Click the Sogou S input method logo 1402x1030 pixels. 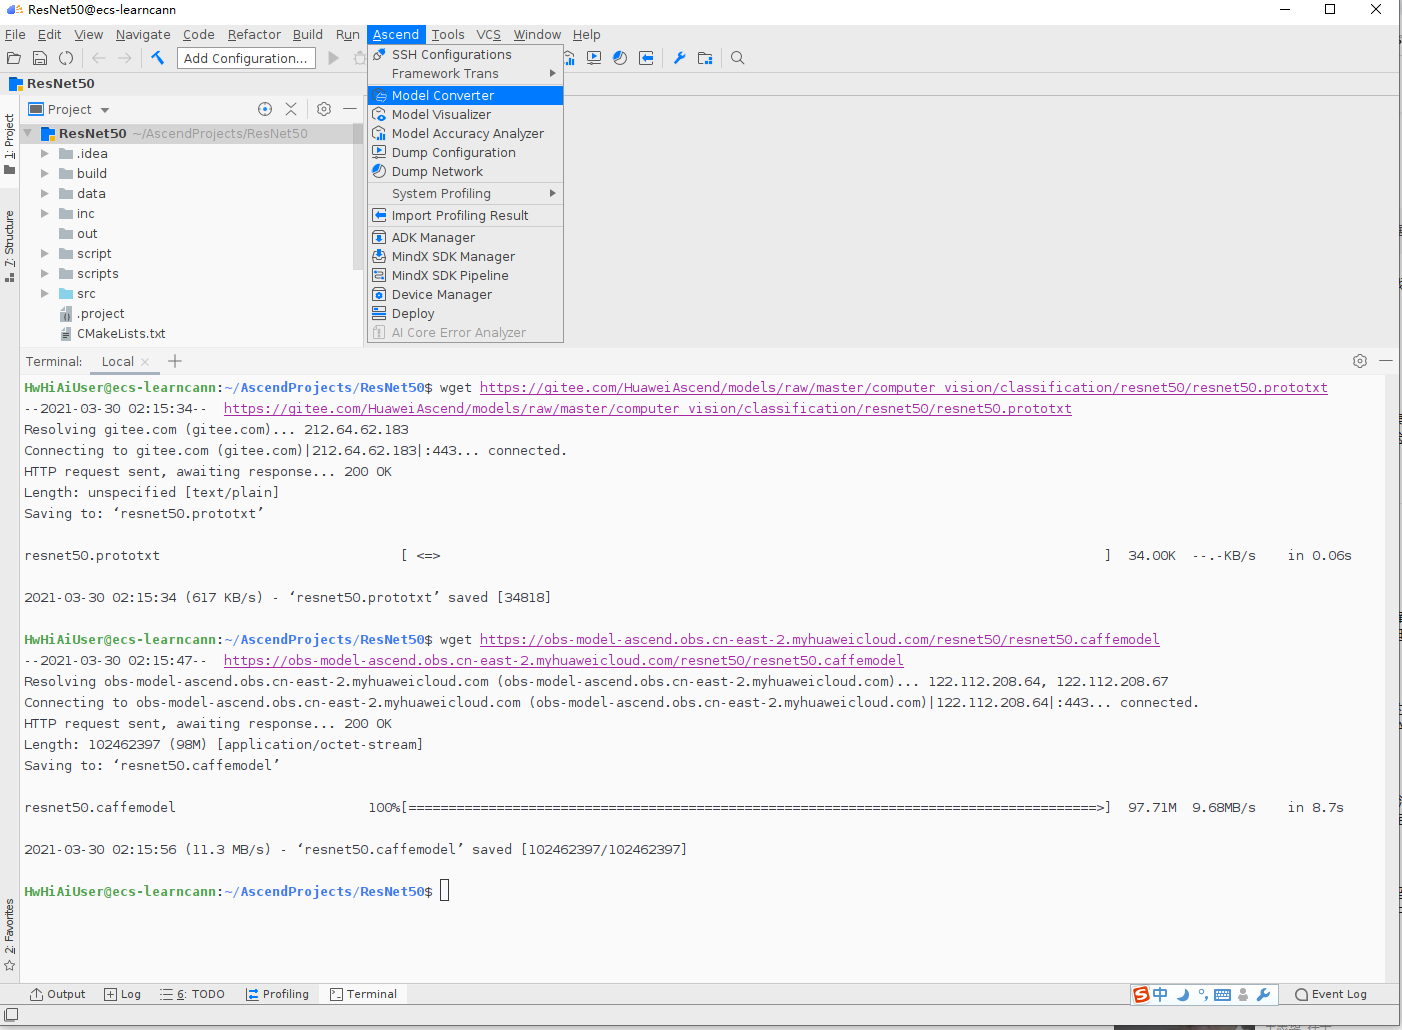coord(1141,994)
